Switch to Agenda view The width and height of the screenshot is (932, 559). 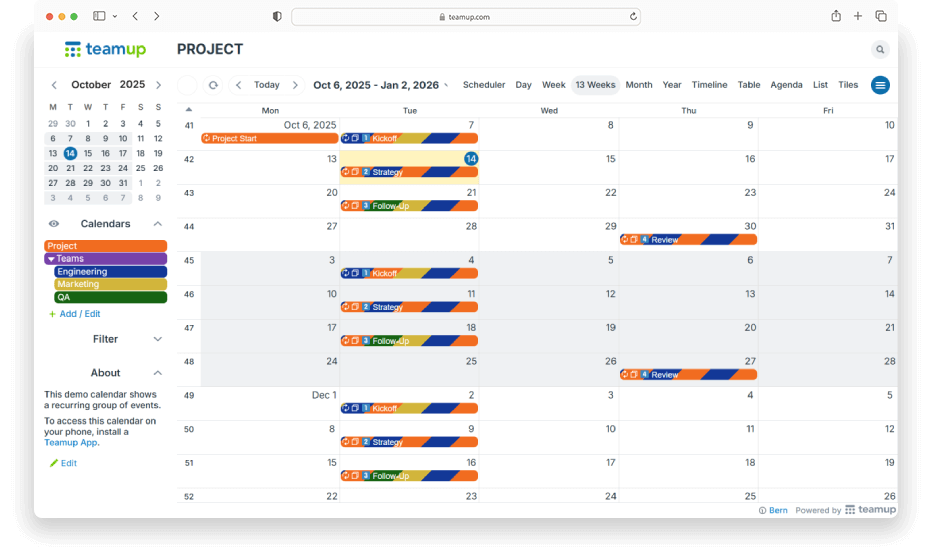[786, 85]
